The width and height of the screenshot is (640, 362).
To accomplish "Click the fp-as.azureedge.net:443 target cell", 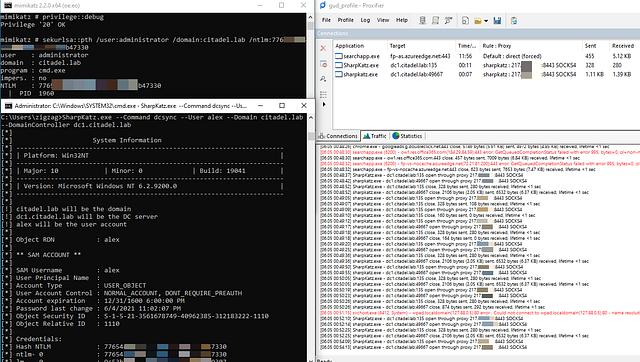I will 420,56.
